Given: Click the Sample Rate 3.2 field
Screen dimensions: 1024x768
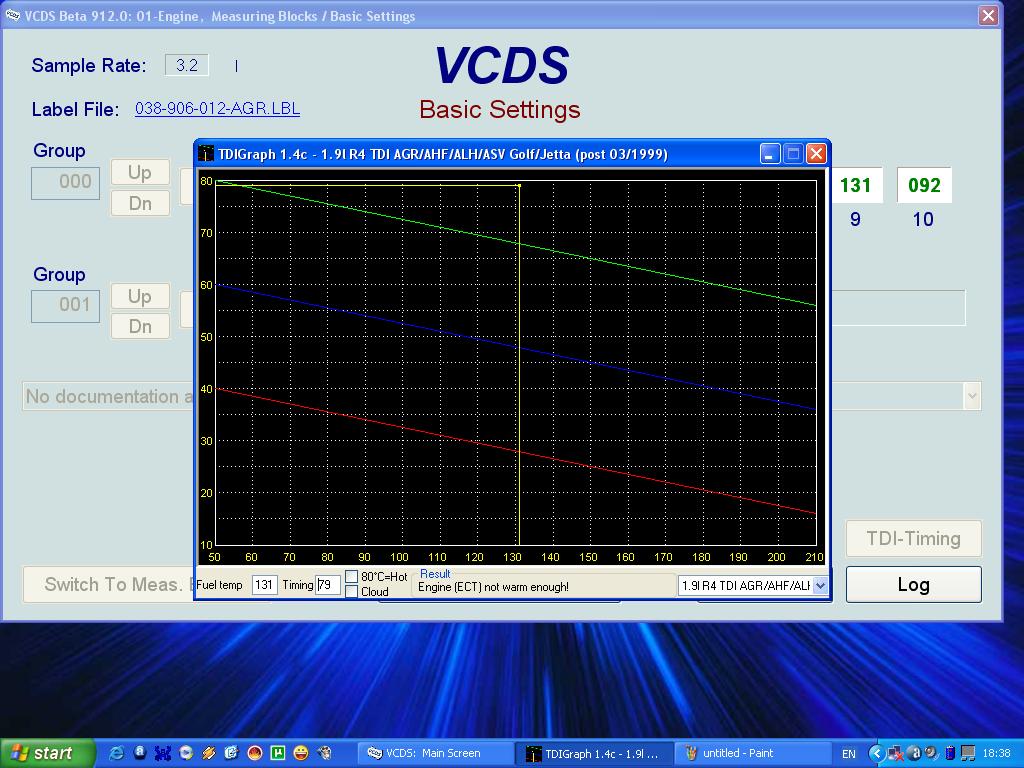Looking at the screenshot, I should pyautogui.click(x=187, y=65).
